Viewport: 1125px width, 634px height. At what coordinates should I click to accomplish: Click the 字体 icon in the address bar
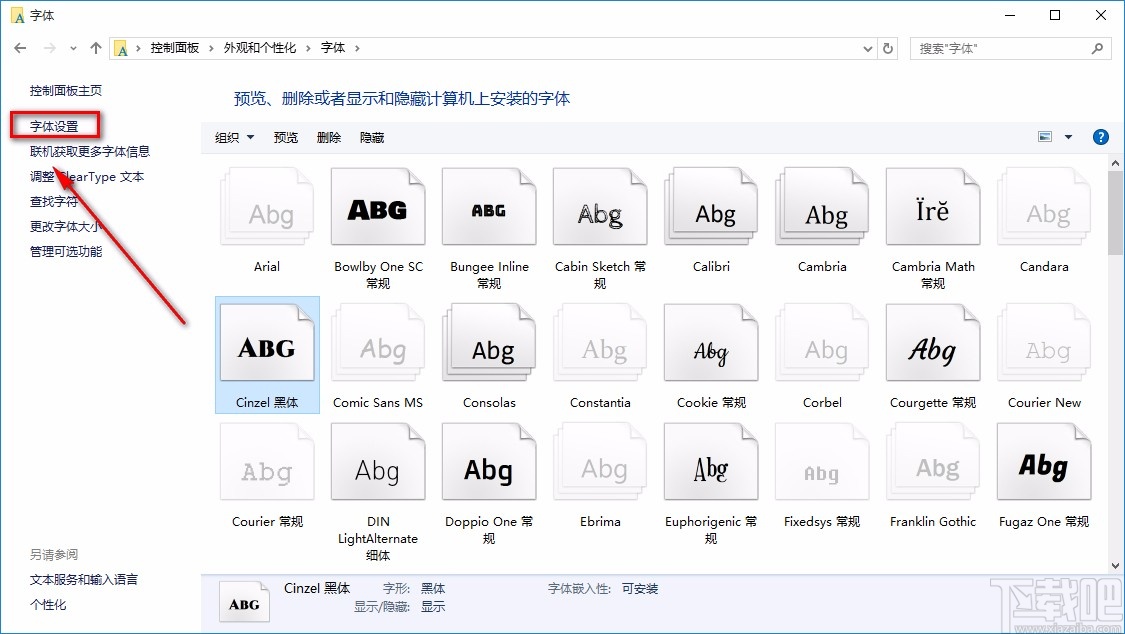[x=120, y=47]
